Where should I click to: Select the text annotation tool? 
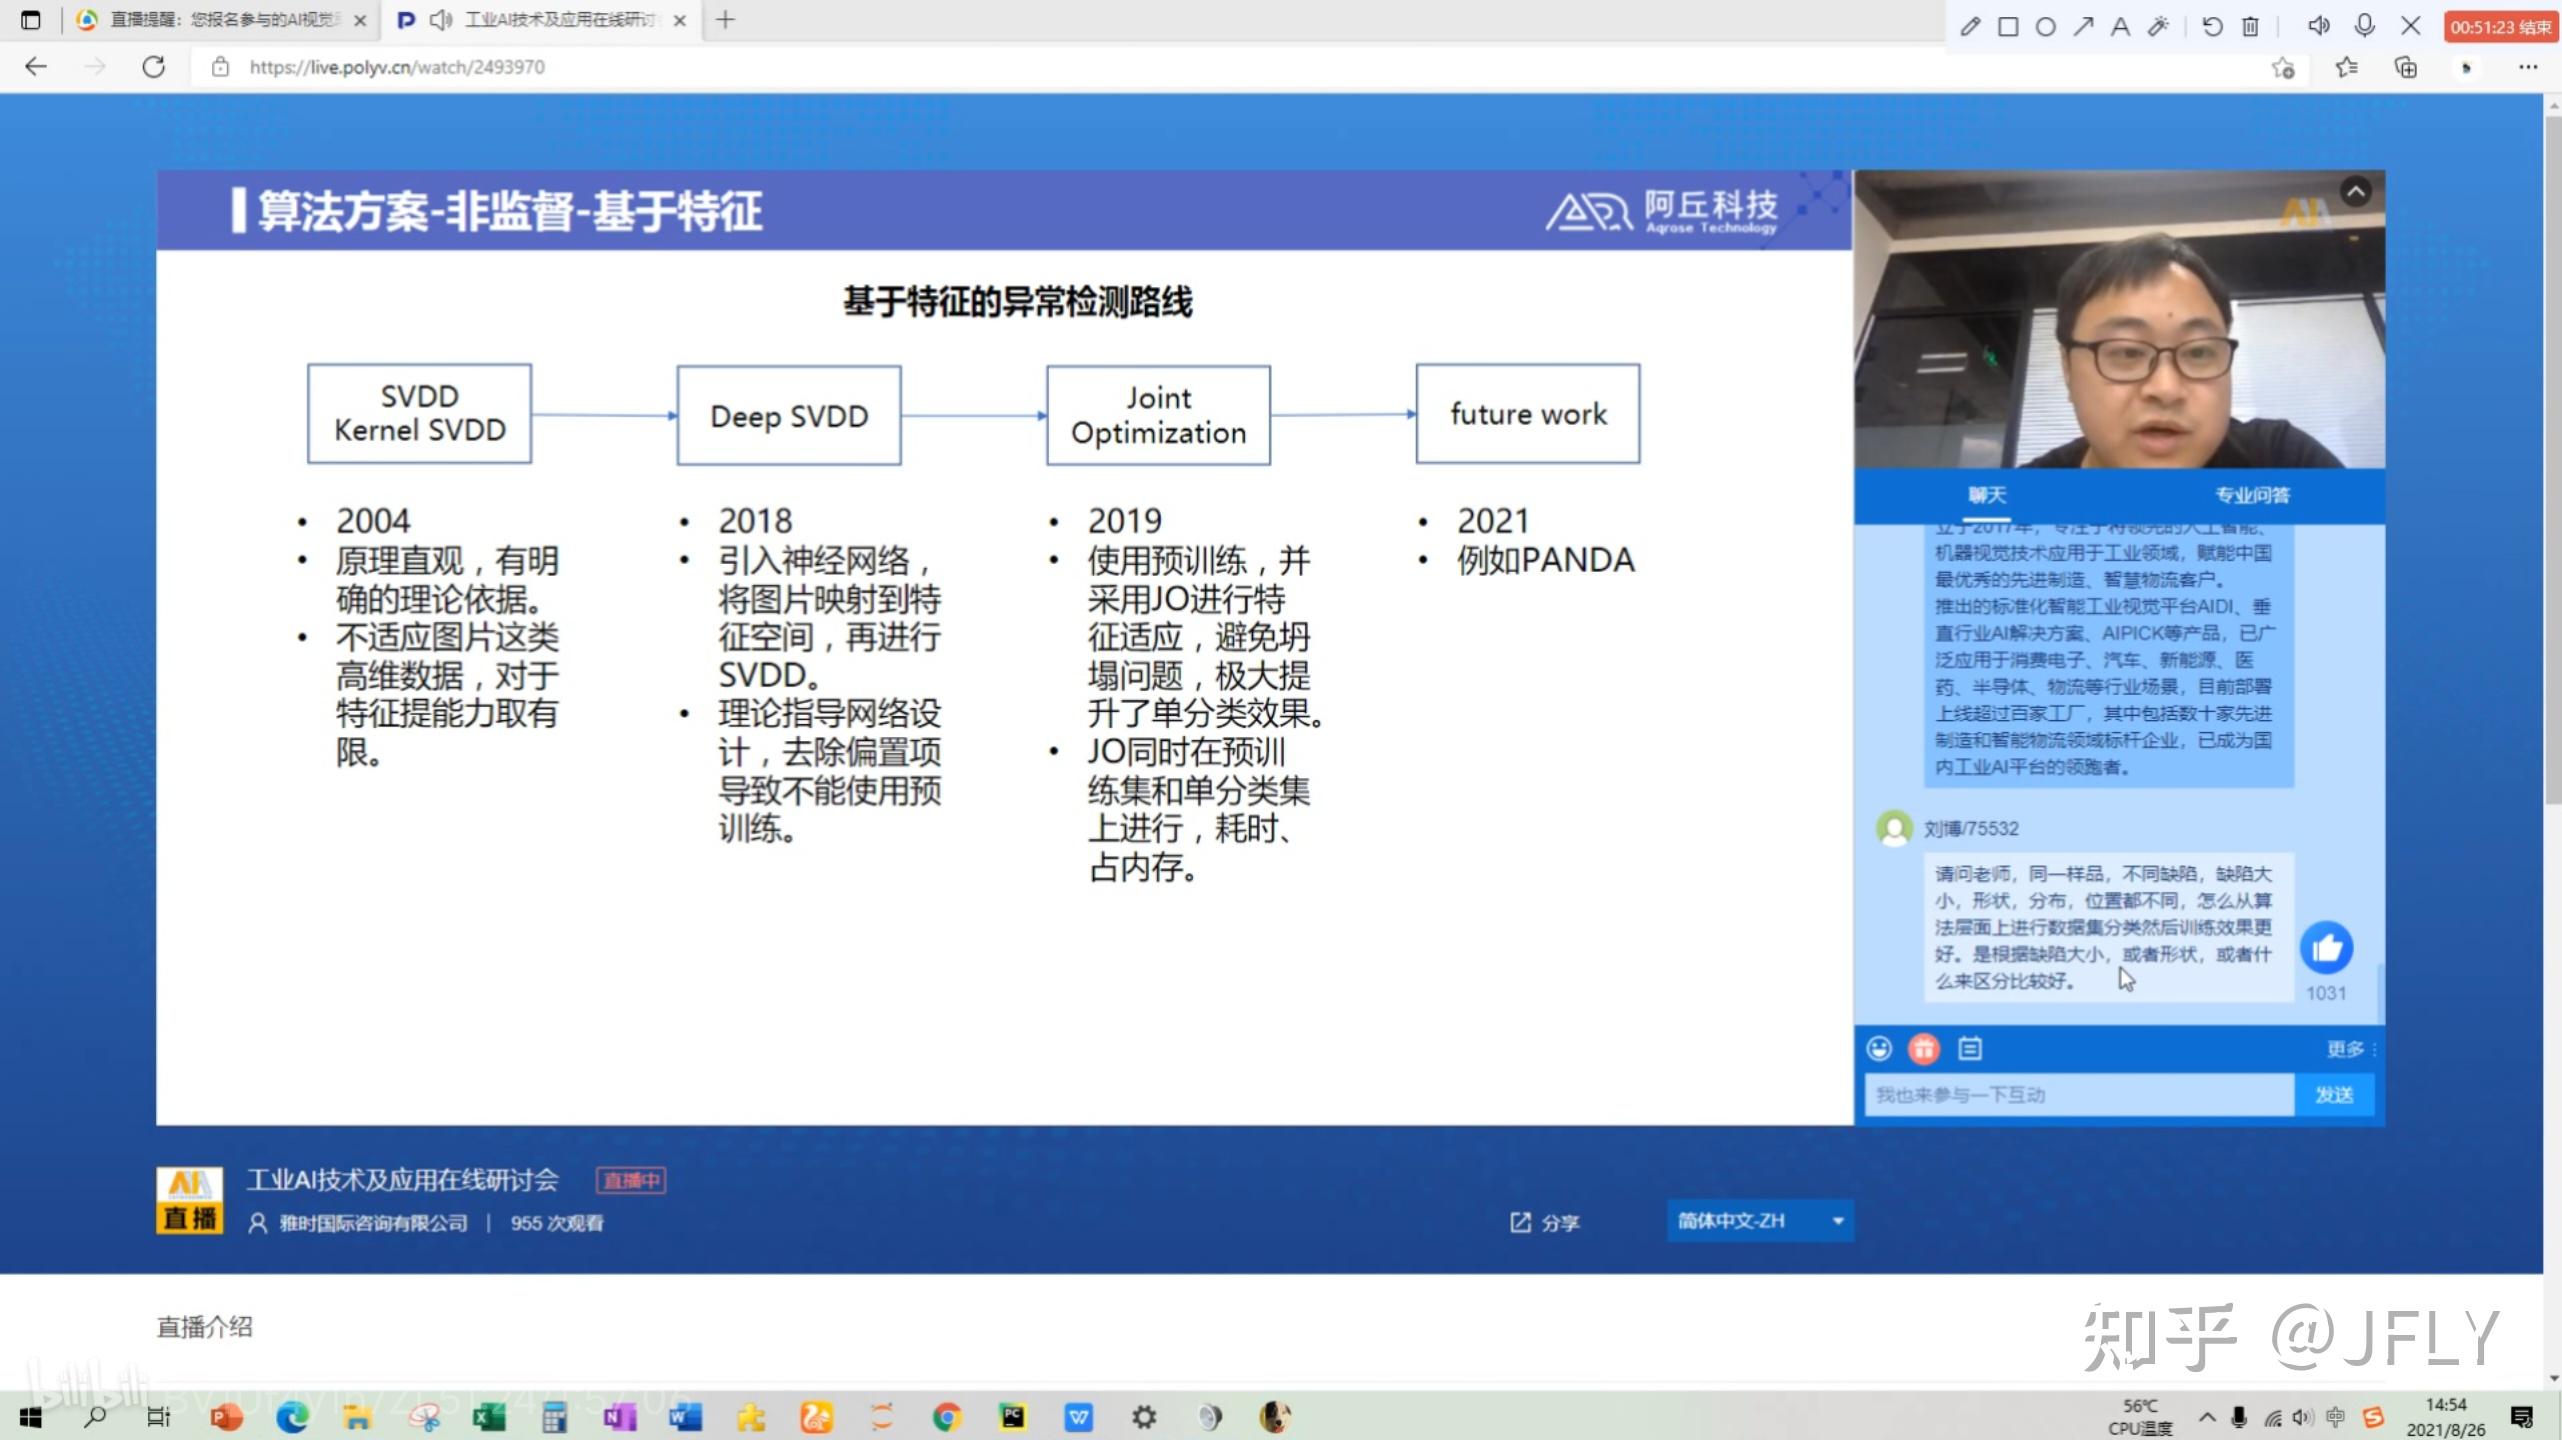2120,26
